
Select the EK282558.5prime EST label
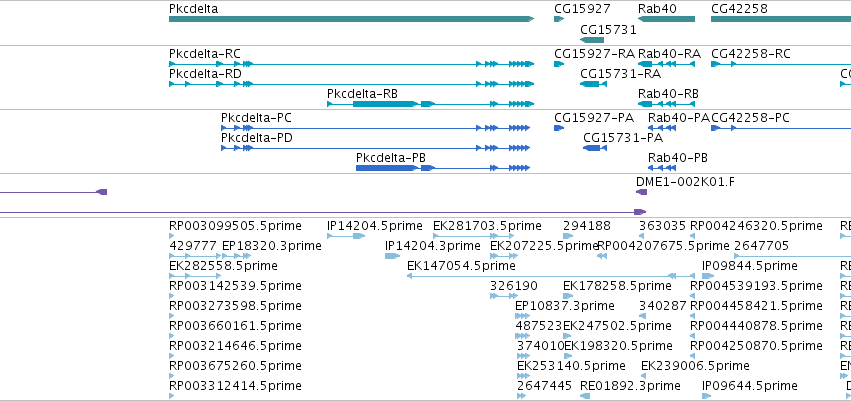pos(223,266)
